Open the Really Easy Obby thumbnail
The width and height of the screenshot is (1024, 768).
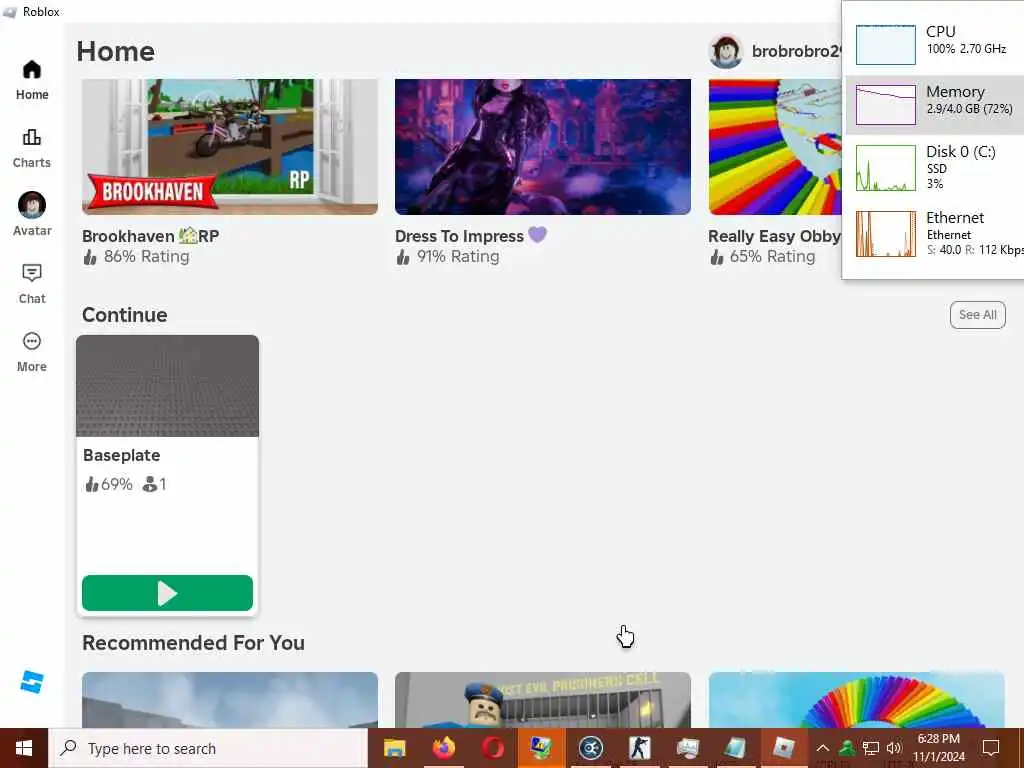pyautogui.click(x=775, y=147)
